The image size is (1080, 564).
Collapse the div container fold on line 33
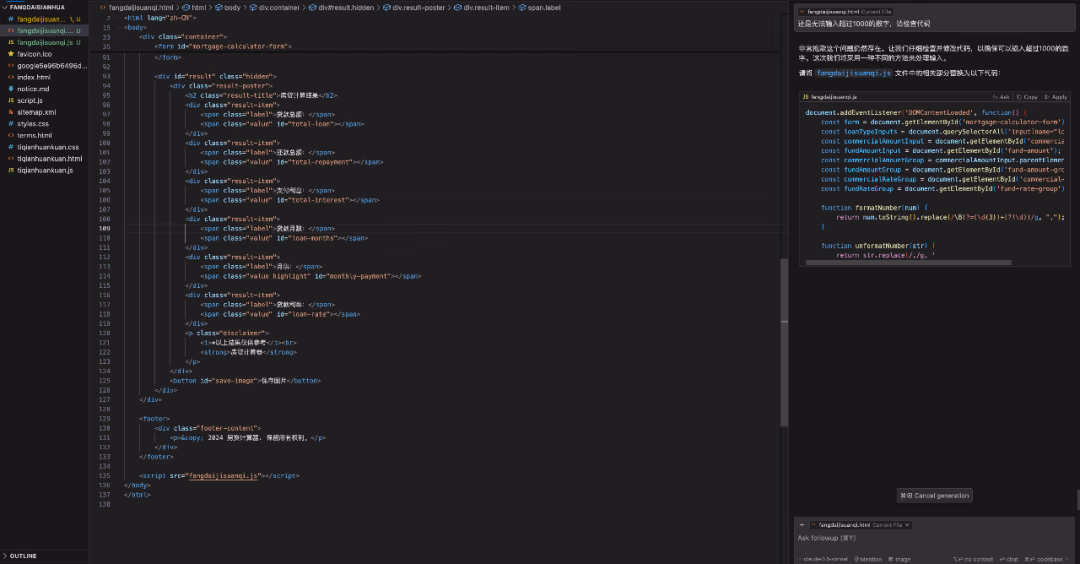pos(119,37)
